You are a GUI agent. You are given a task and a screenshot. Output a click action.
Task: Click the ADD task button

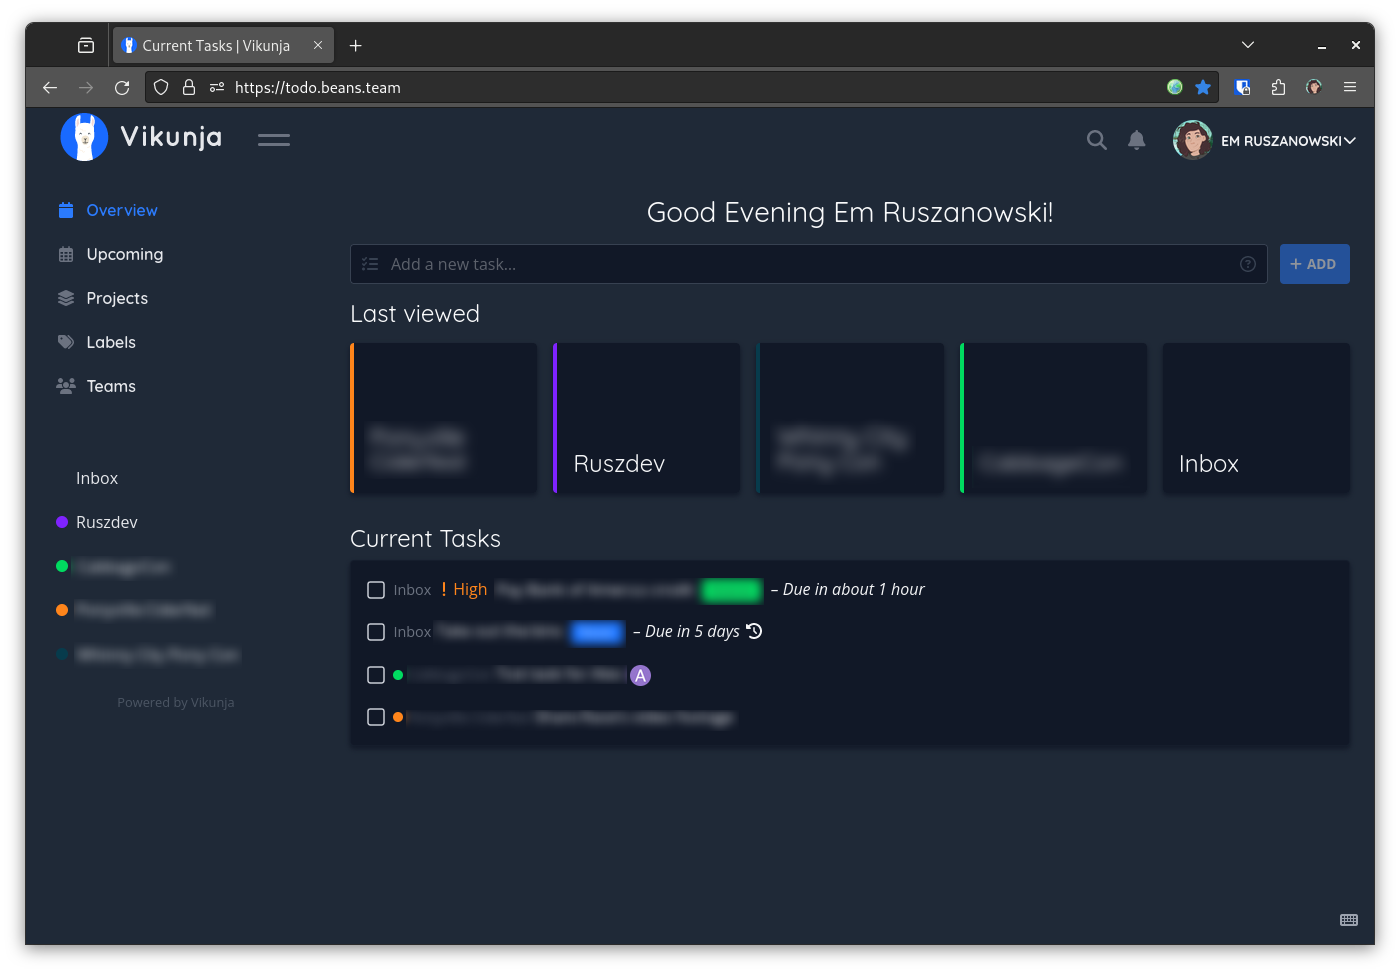(x=1314, y=264)
